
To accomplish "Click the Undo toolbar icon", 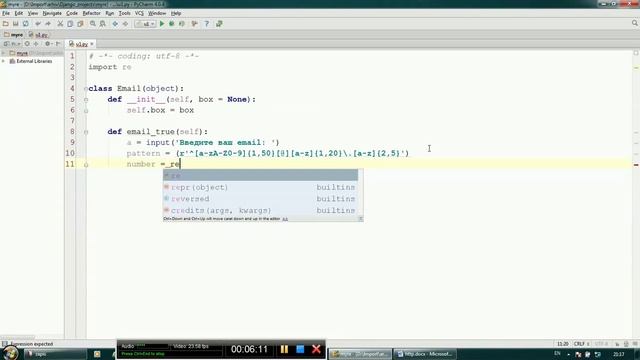I will (x=38, y=24).
